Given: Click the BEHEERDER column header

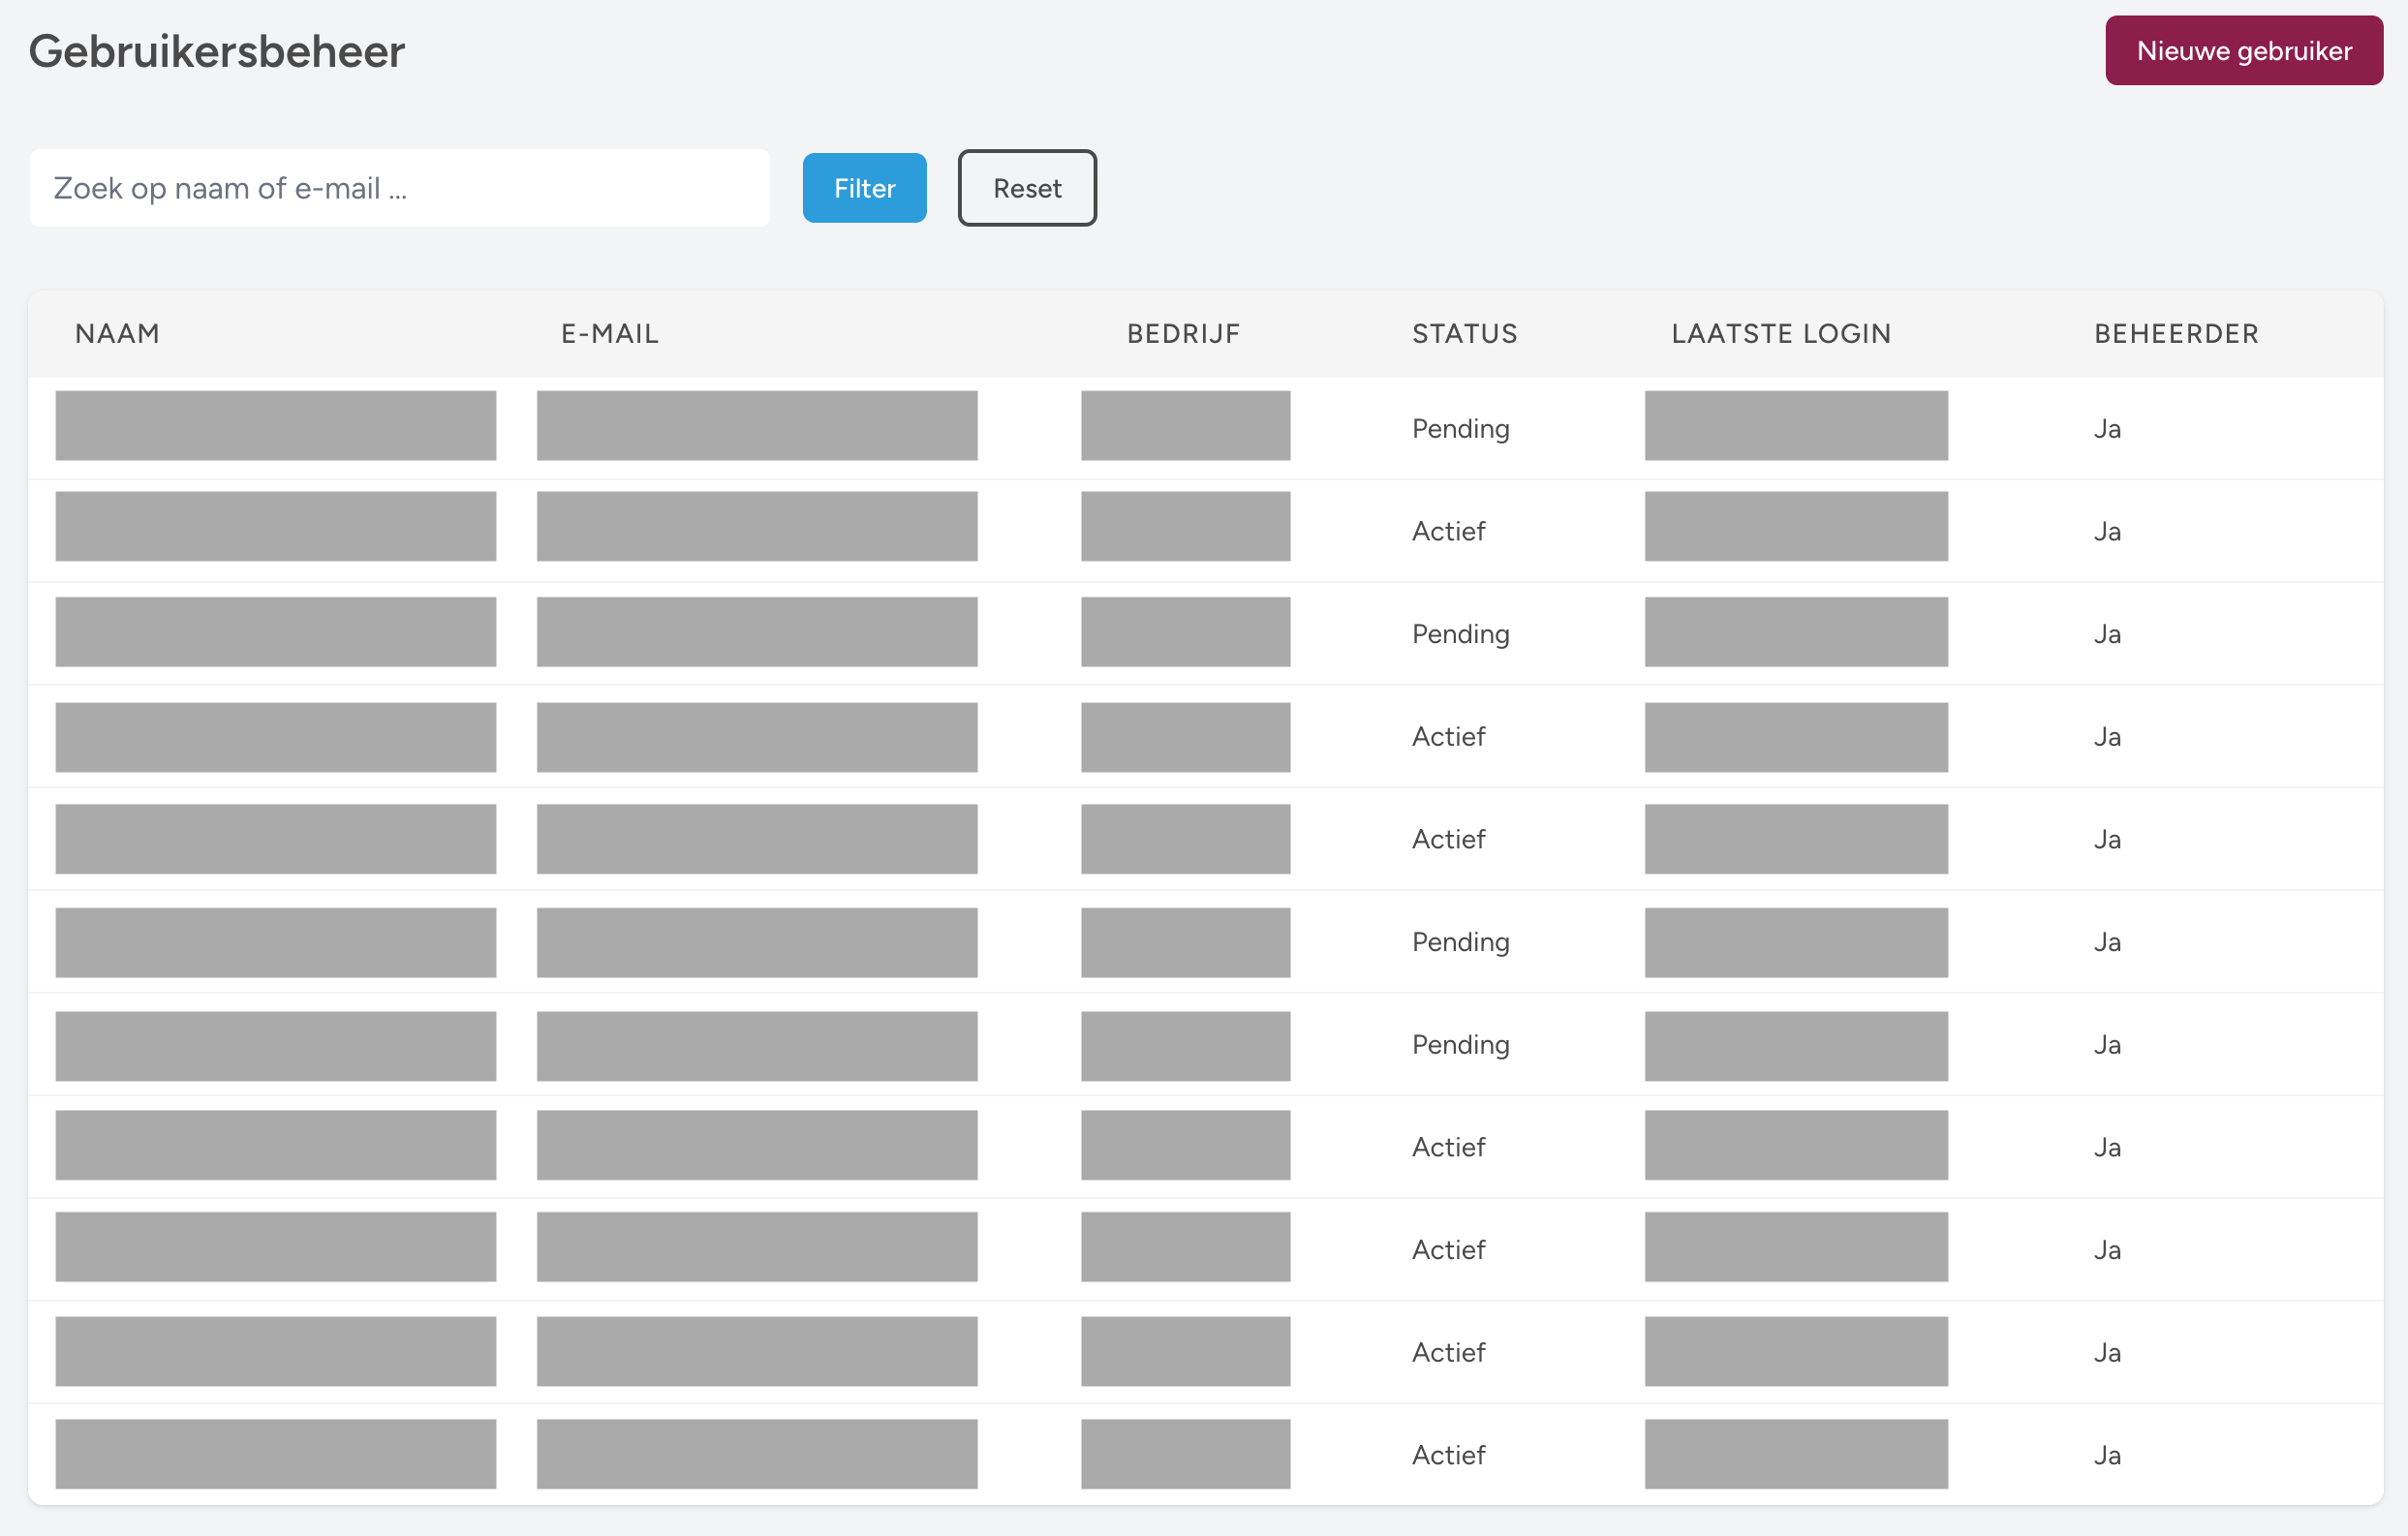Looking at the screenshot, I should tap(2176, 334).
